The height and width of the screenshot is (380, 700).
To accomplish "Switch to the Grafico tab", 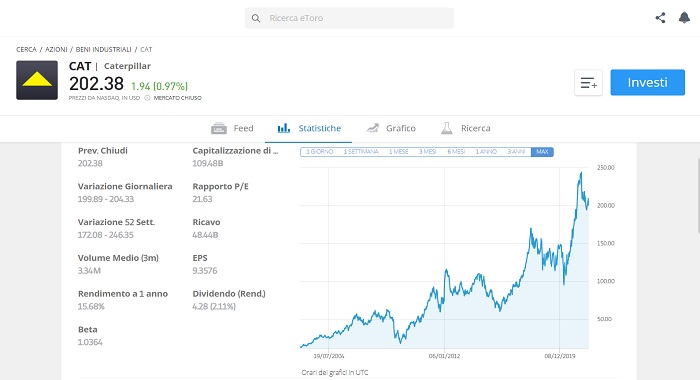I will pyautogui.click(x=391, y=129).
